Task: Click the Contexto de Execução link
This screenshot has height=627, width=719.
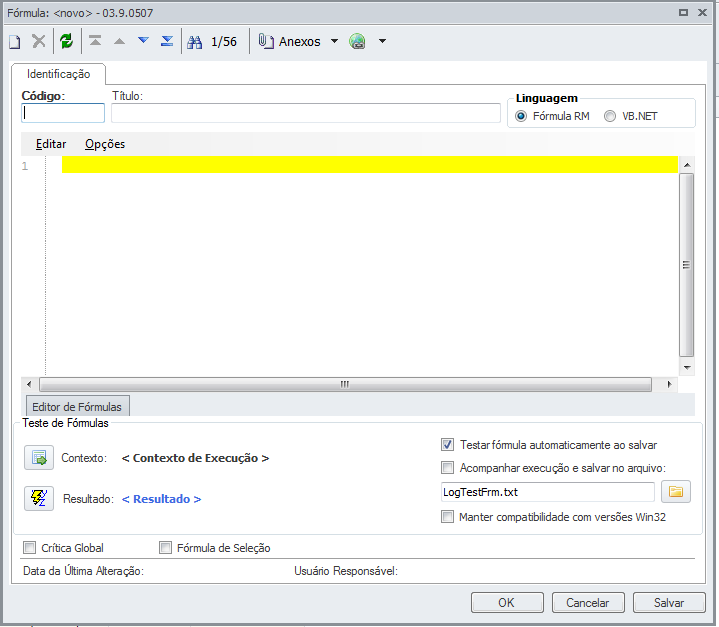Action: point(195,458)
